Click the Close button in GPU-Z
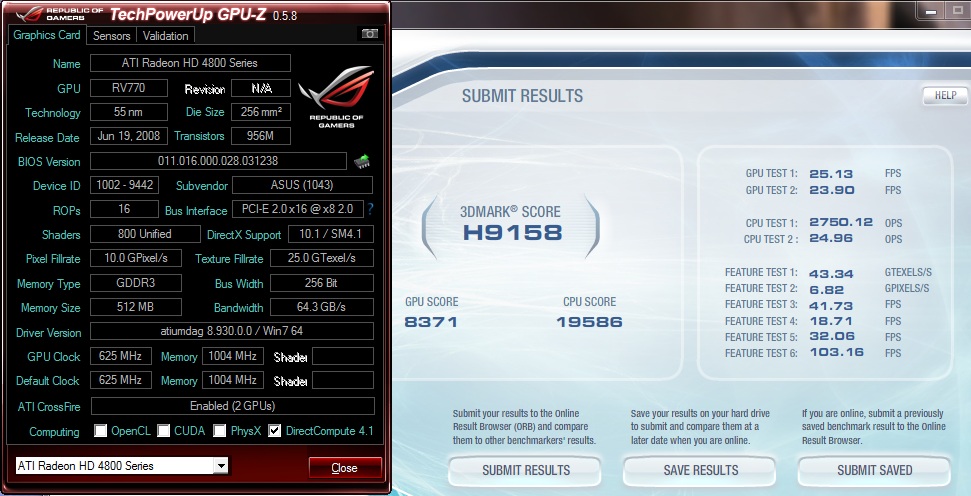The height and width of the screenshot is (496, 971). (x=345, y=468)
